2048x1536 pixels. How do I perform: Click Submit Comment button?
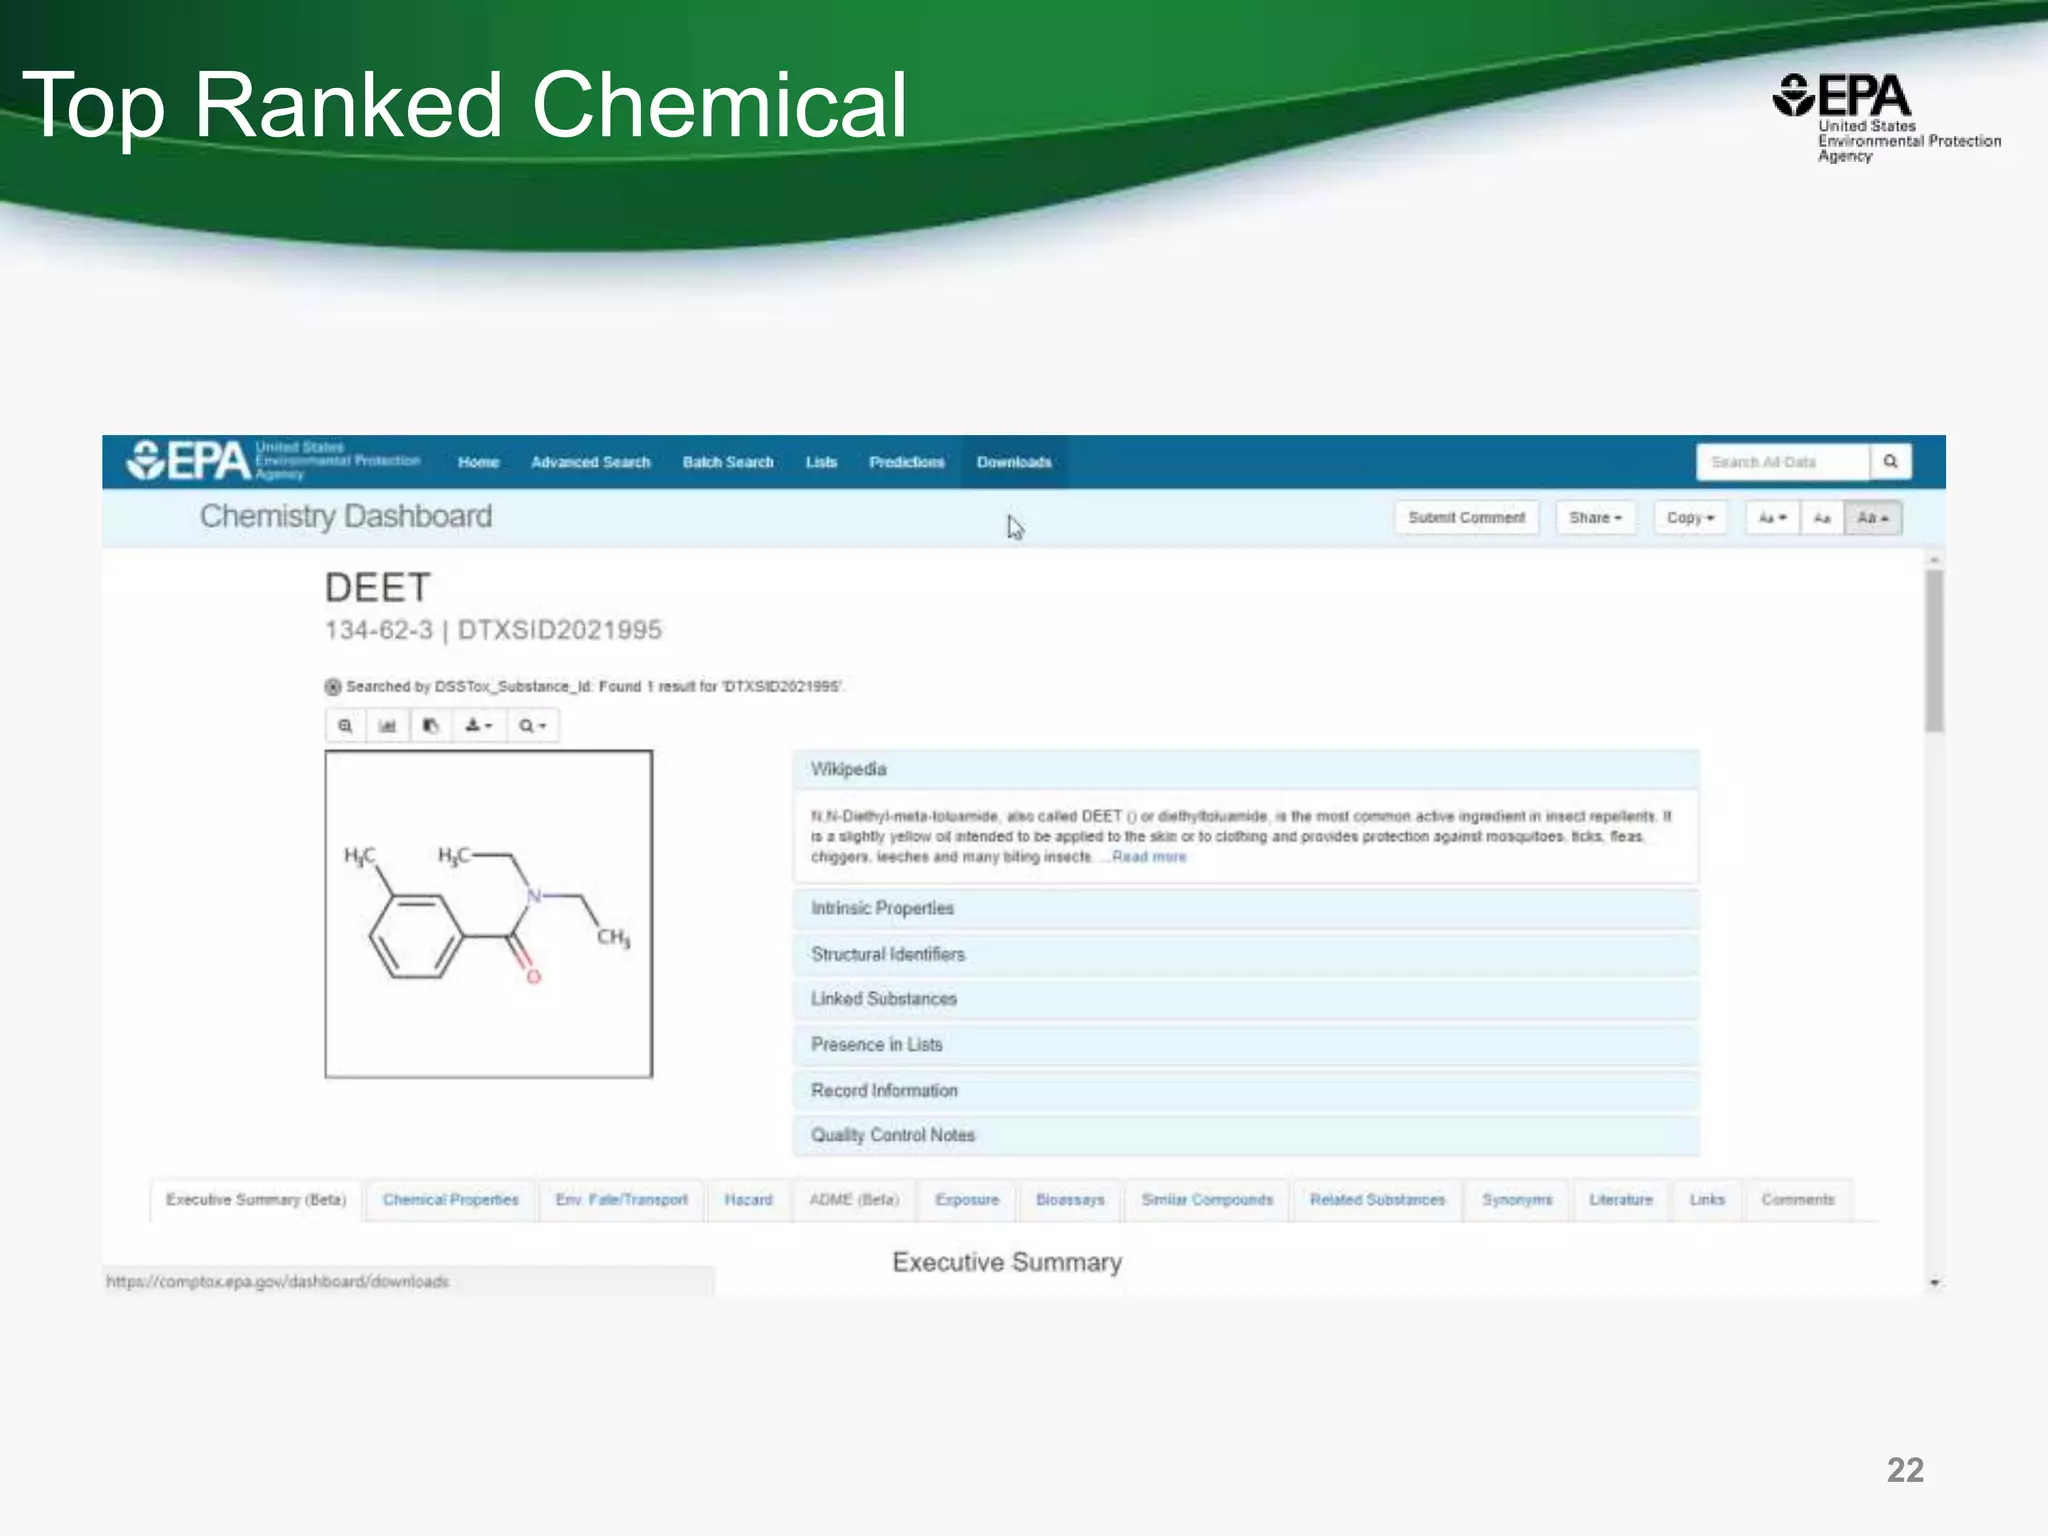pyautogui.click(x=1467, y=518)
